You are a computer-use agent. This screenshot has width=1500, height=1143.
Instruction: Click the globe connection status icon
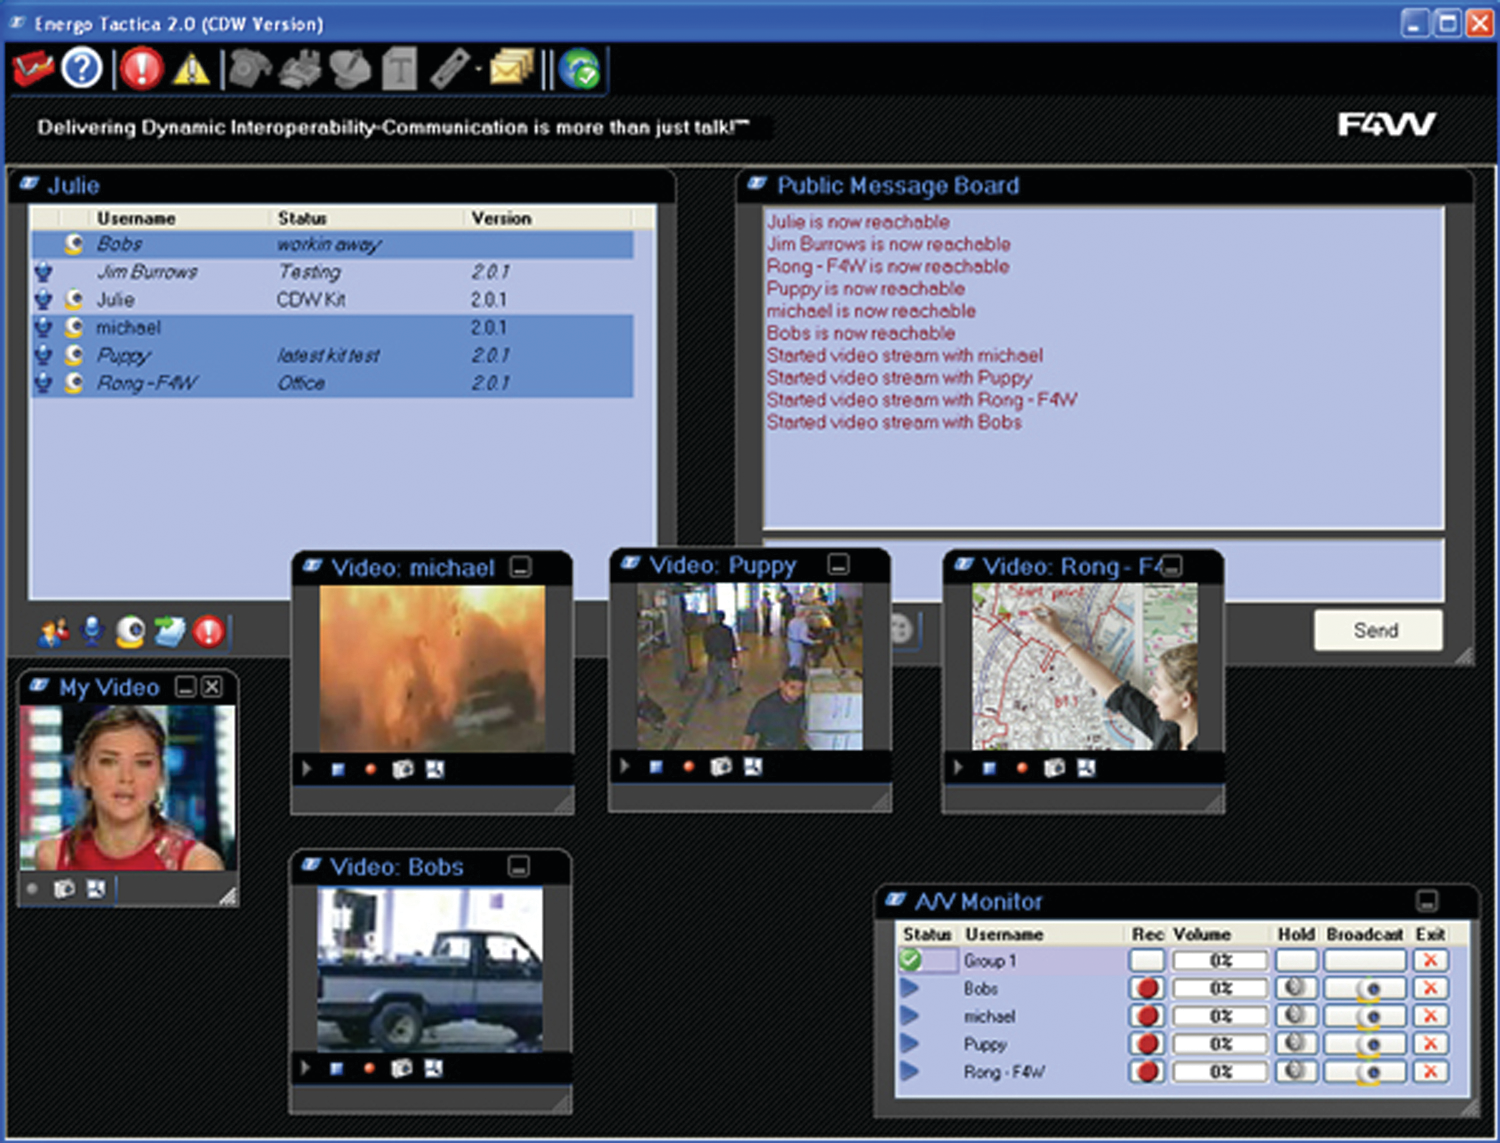click(580, 70)
